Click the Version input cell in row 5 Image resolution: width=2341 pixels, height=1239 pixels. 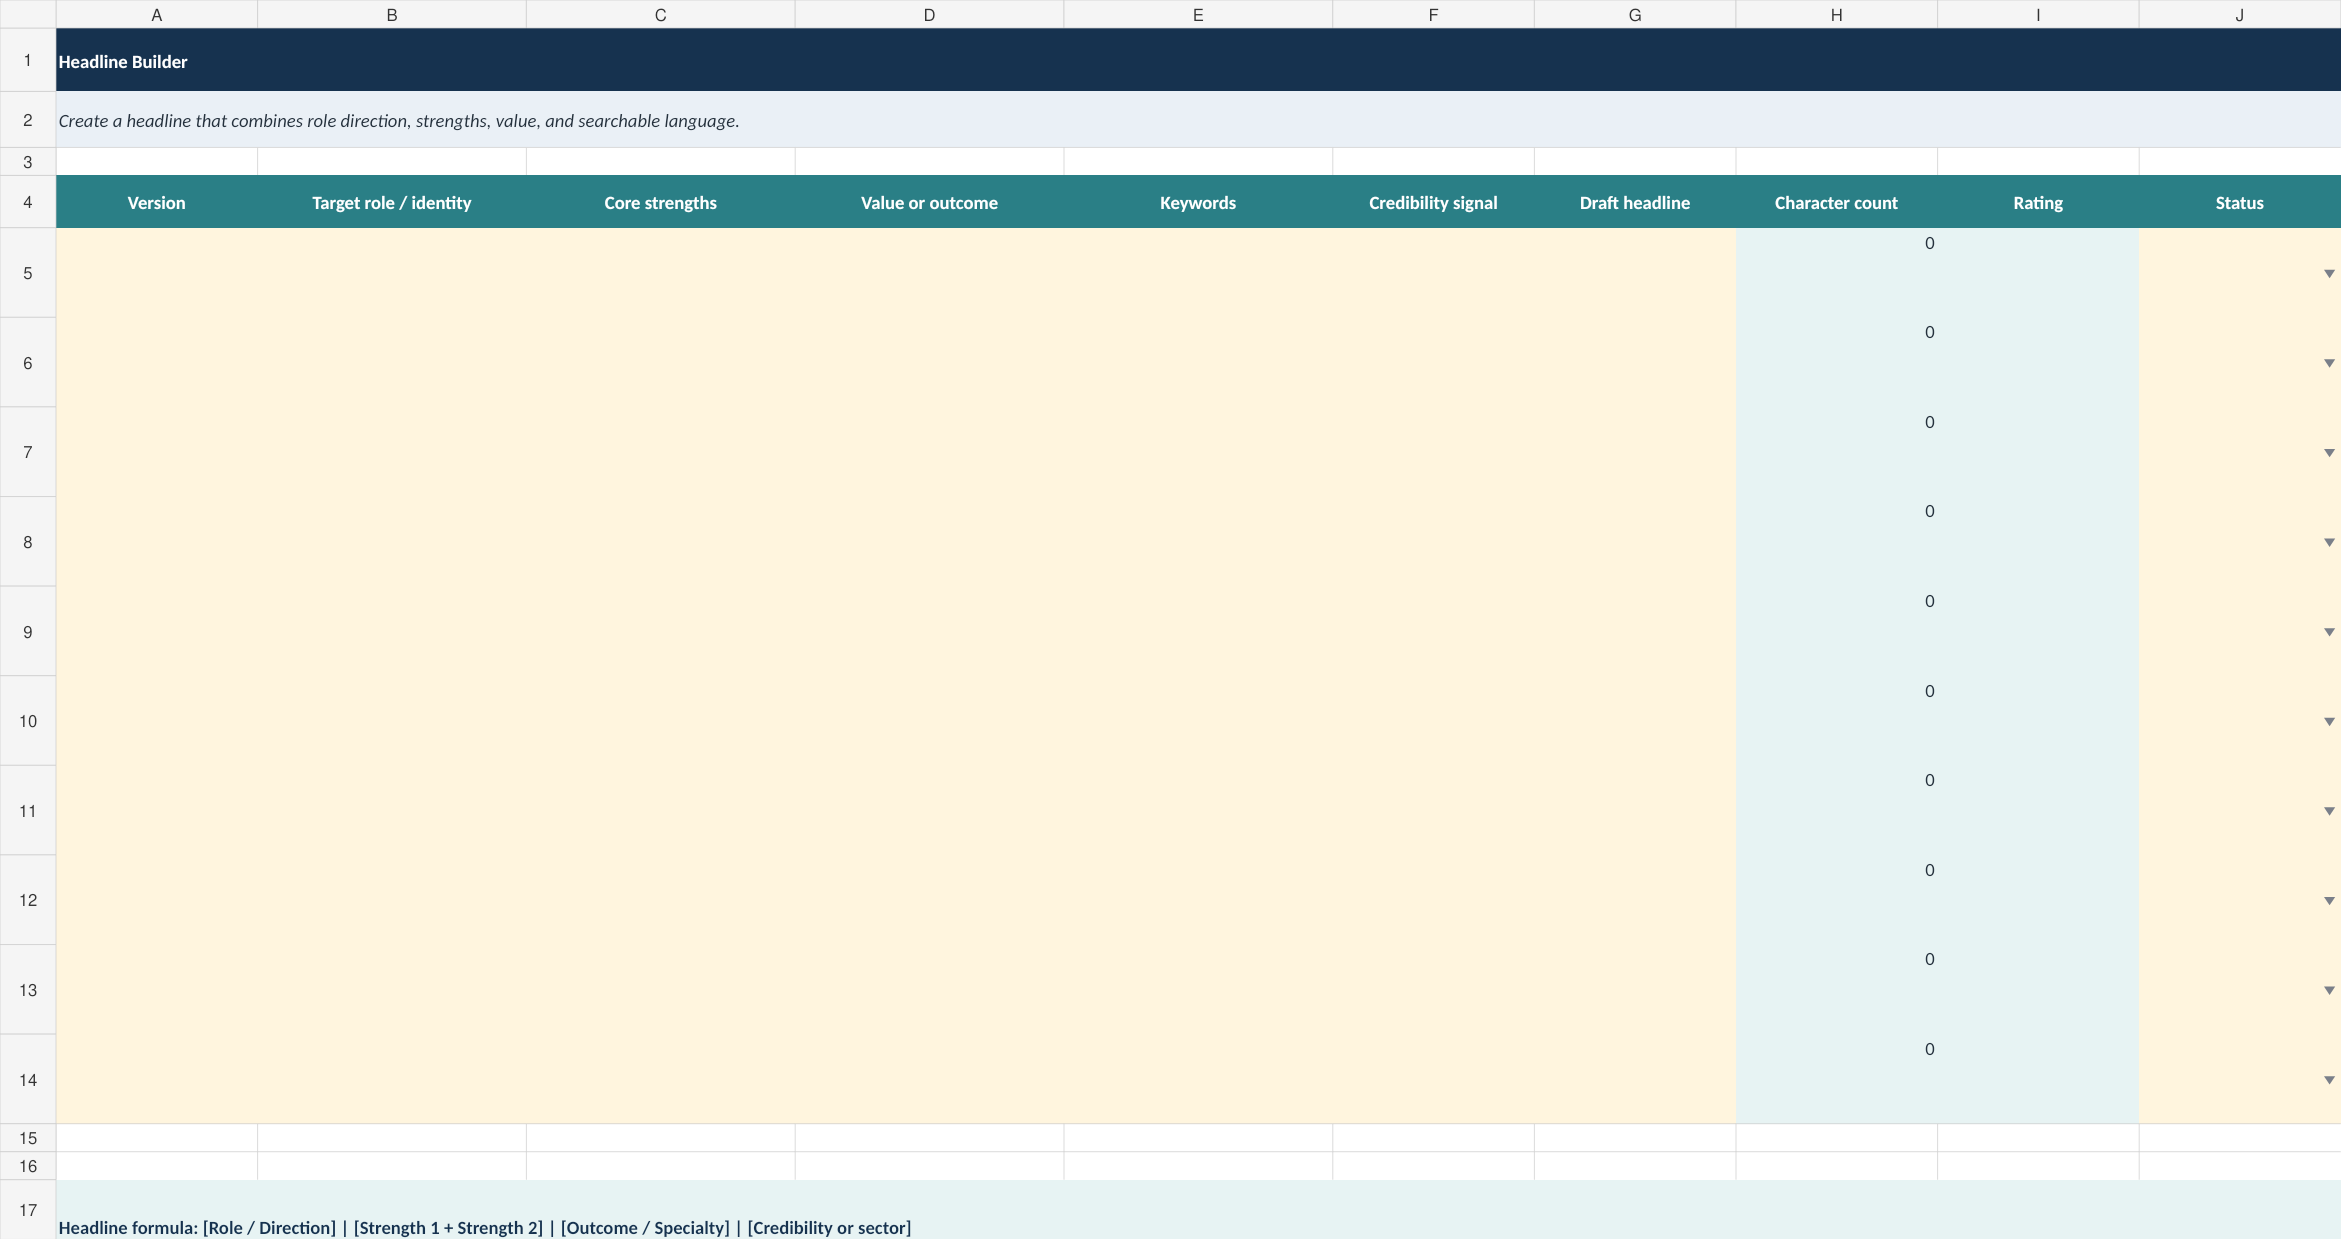coord(157,273)
